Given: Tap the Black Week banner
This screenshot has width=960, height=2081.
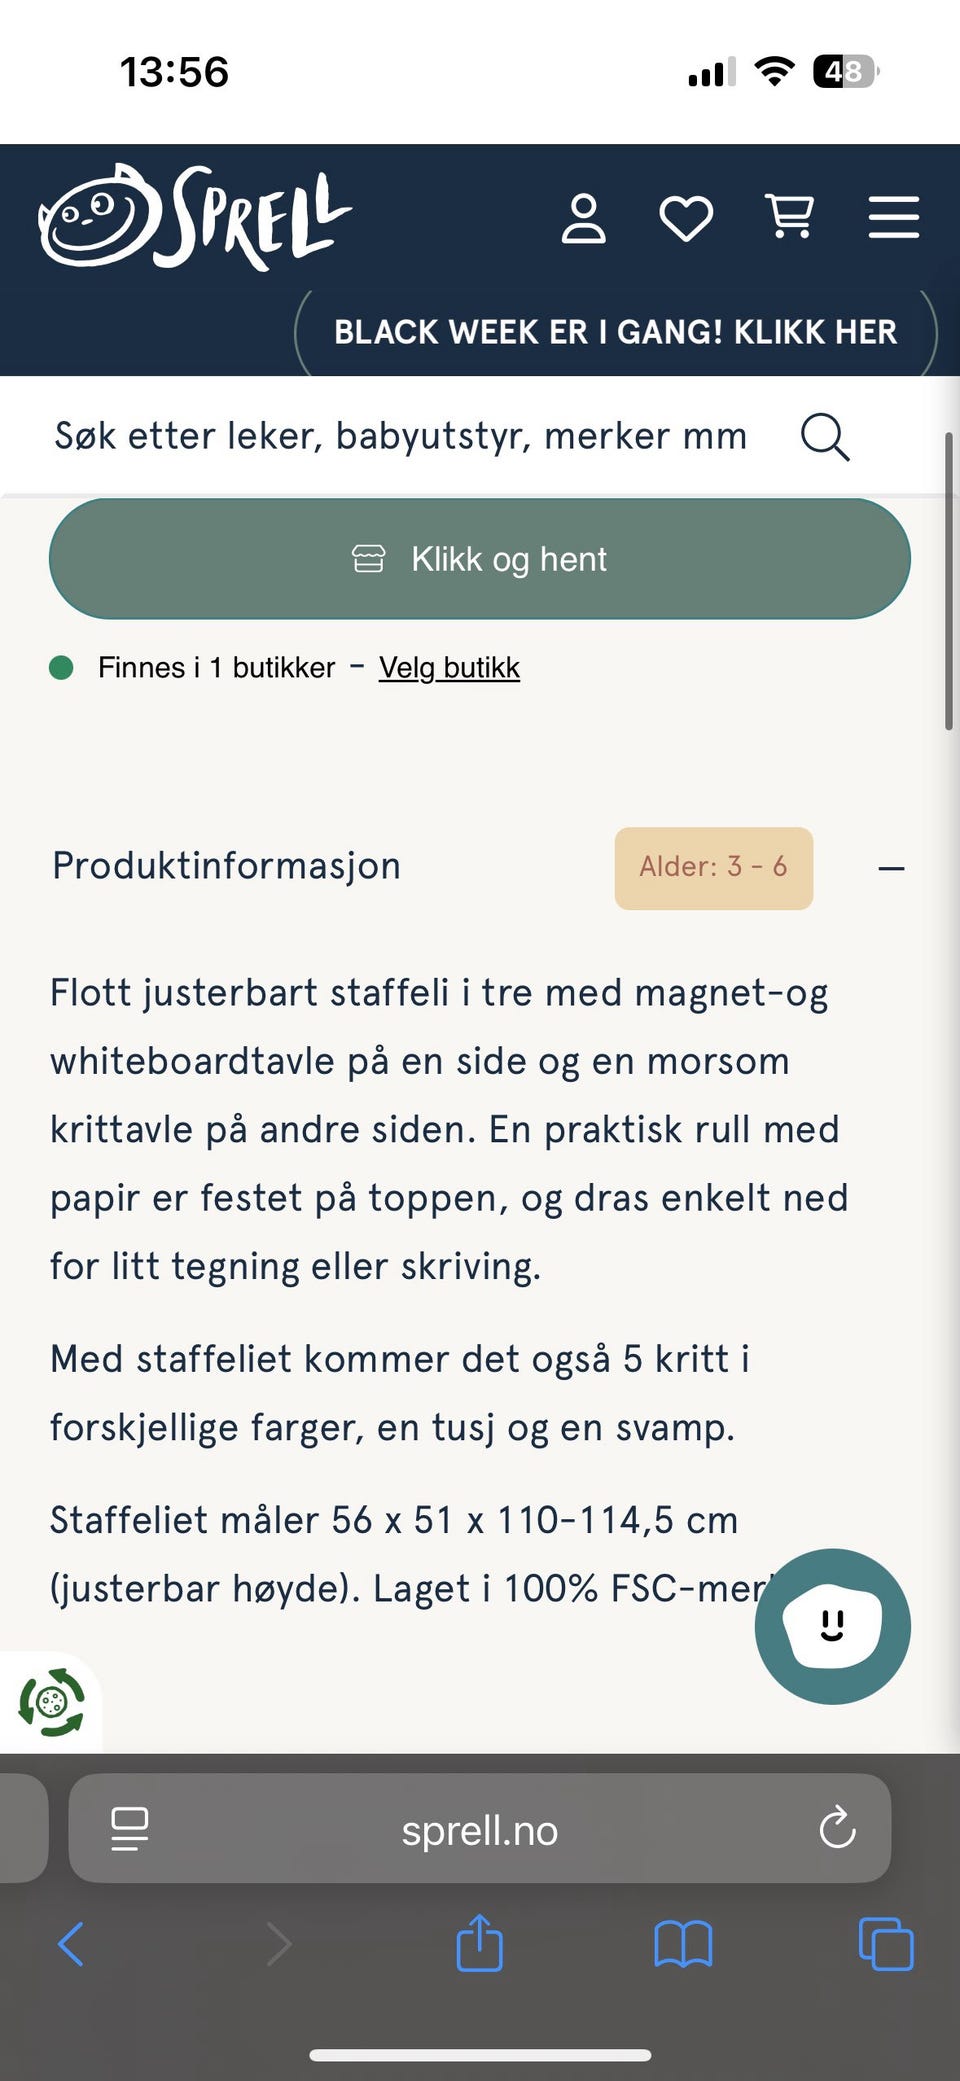Looking at the screenshot, I should (615, 332).
